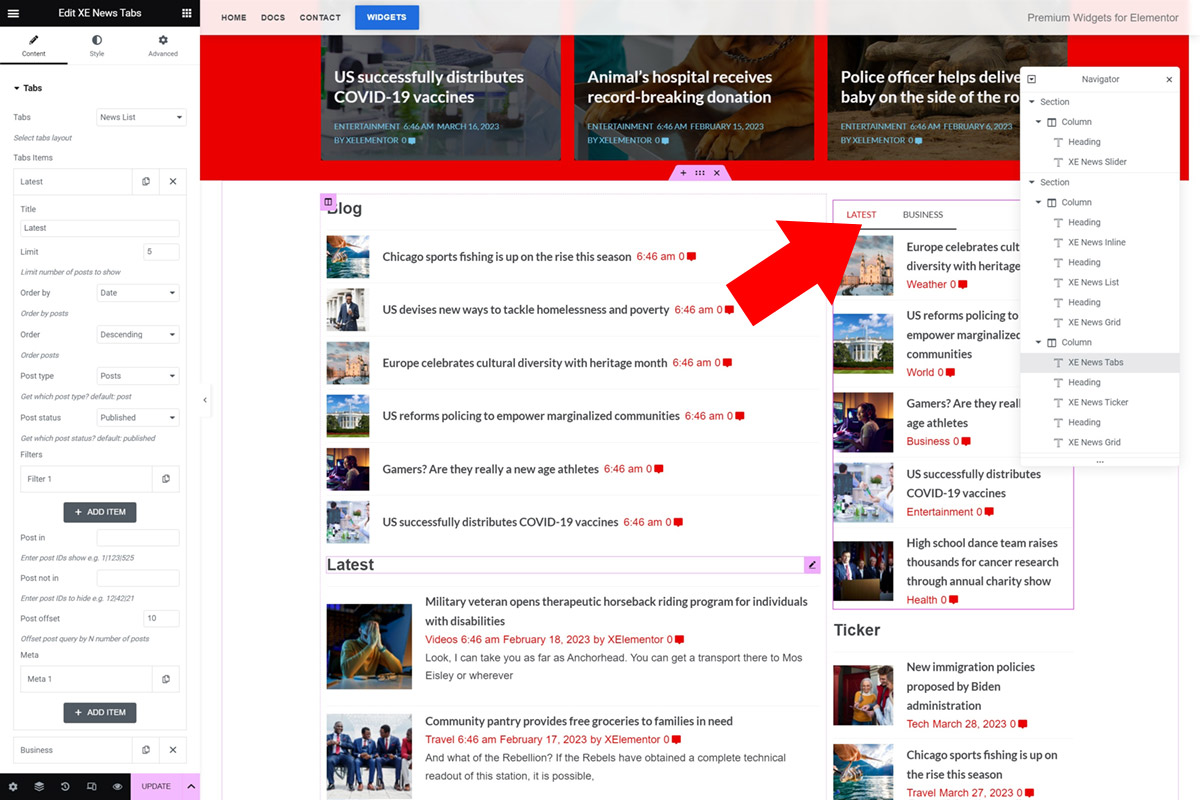
Task: Open the Post status dropdown showing Published
Action: pos(137,417)
